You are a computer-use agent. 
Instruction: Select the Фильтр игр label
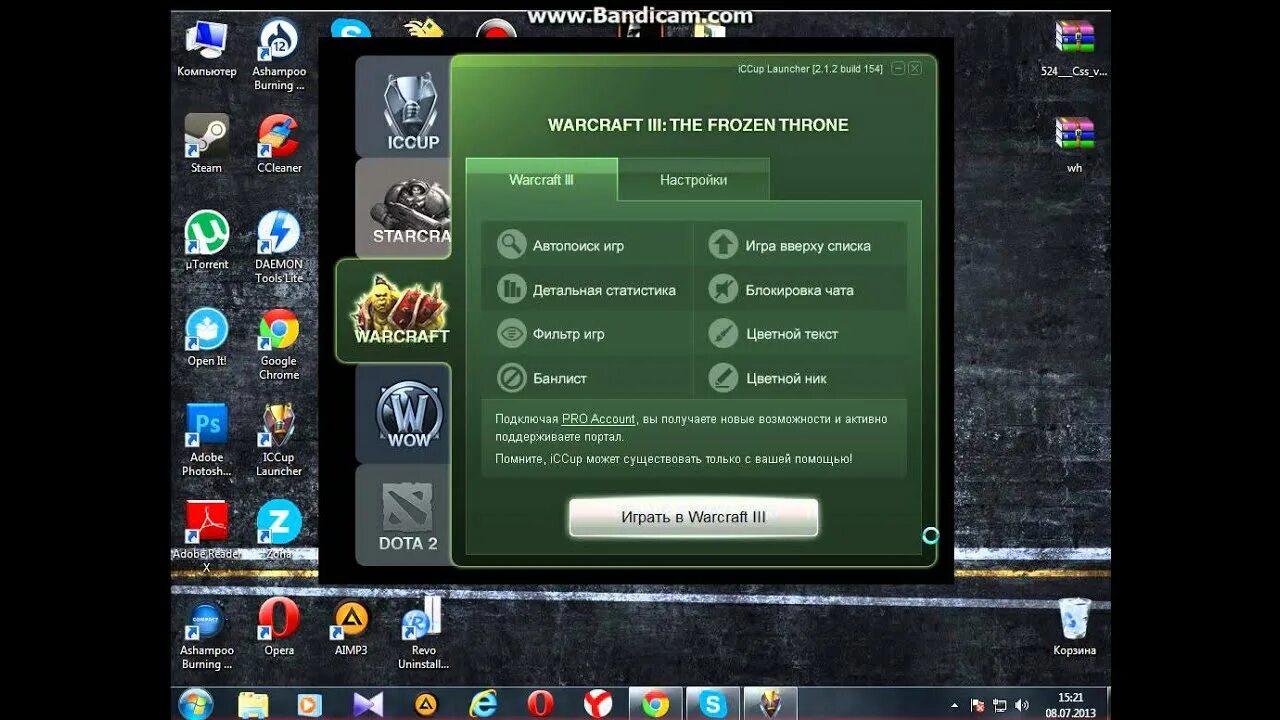point(568,334)
